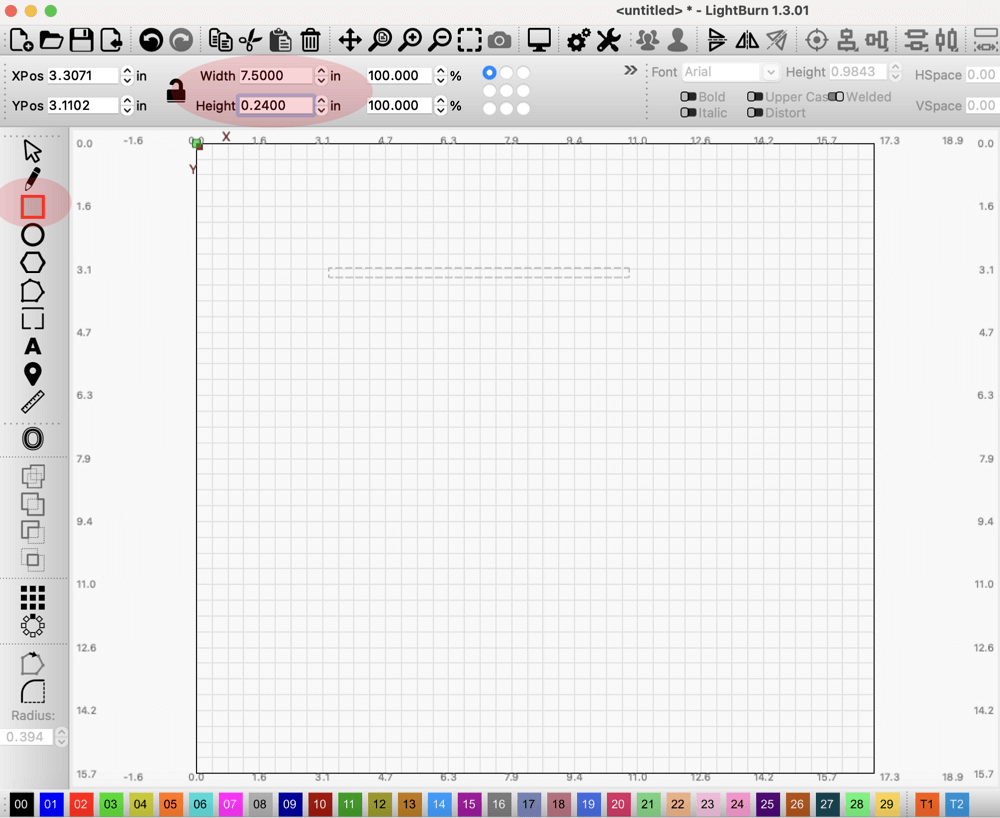The image size is (1000, 818).
Task: Pick the red 02 layer color swatch
Action: 81,804
